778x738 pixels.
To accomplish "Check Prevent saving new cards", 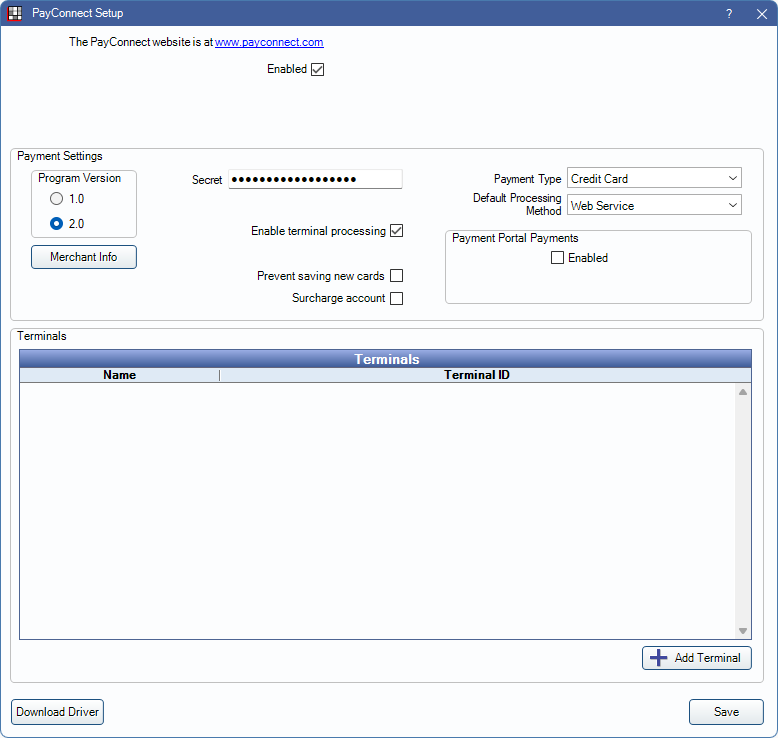I will click(397, 276).
